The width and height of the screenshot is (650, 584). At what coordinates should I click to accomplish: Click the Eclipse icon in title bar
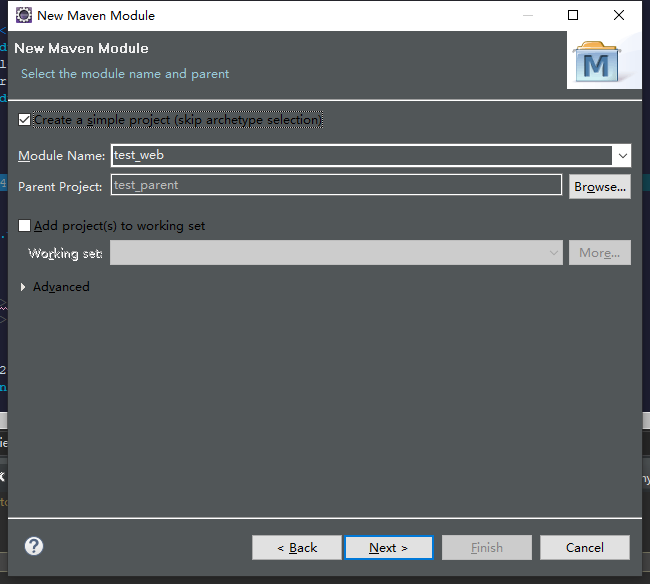coord(24,15)
